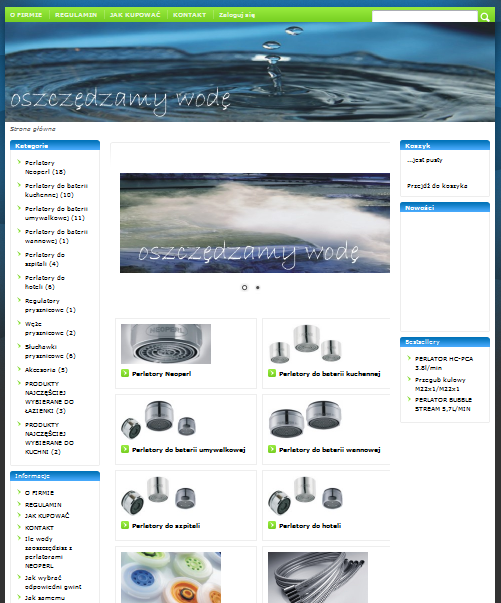The image size is (501, 603).
Task: Open Perlatory do hoteli tile label
Action: (310, 526)
